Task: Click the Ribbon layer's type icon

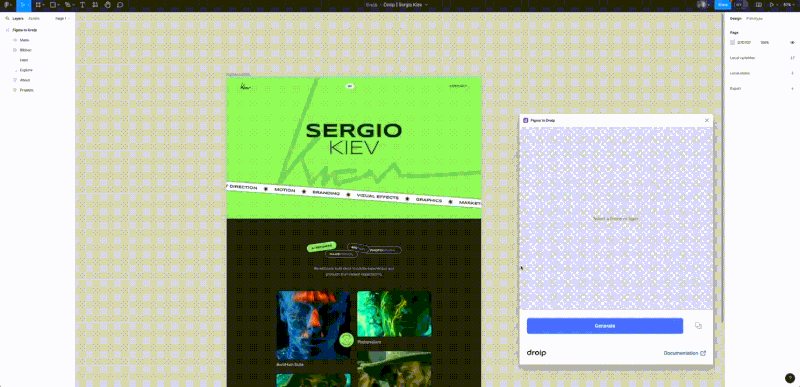Action: point(15,50)
